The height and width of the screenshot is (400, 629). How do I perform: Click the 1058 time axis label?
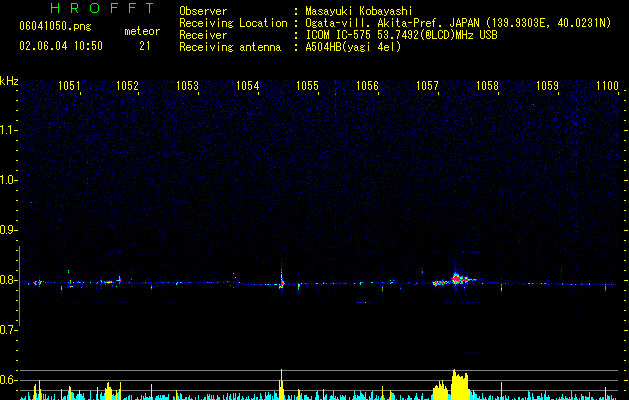click(487, 86)
